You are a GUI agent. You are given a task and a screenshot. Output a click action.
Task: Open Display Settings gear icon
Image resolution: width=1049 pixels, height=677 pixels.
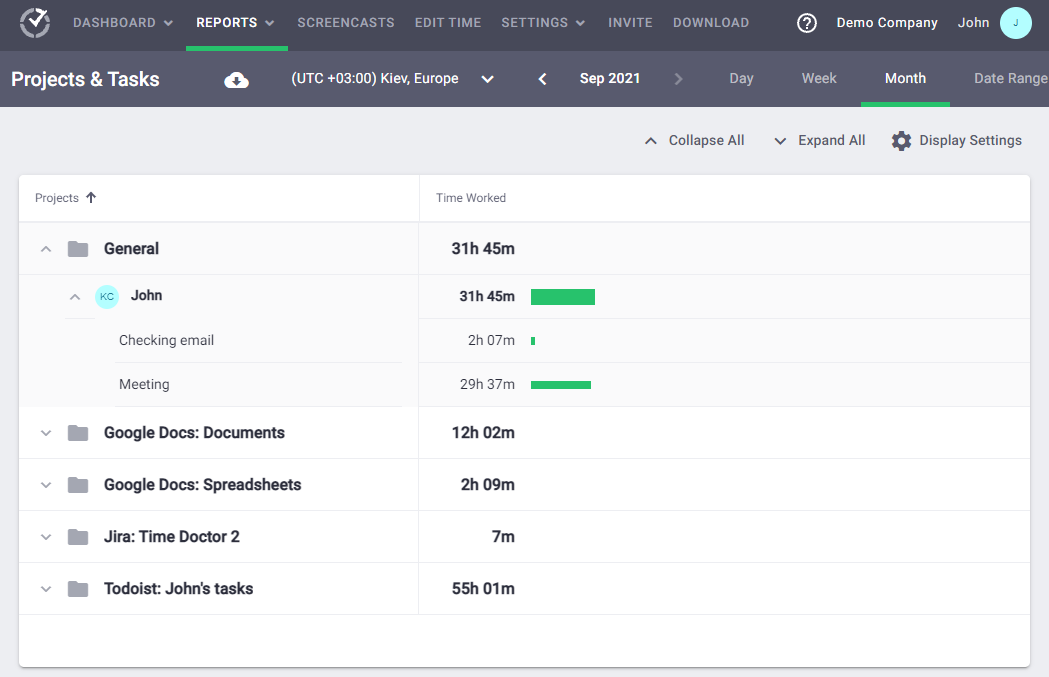(901, 141)
